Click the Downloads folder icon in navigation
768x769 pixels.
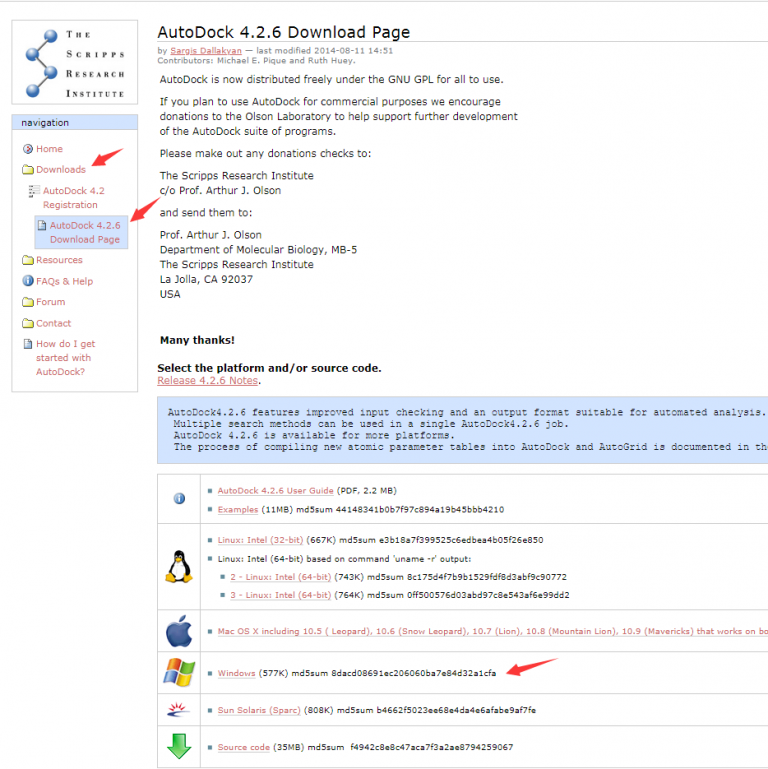click(x=28, y=170)
